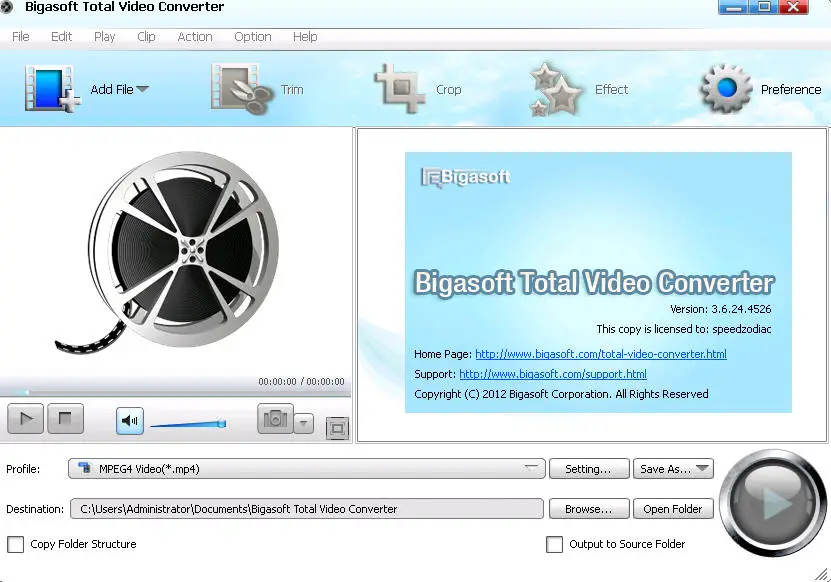
Task: Click the large Bigasoft Total Video Converter heading
Action: [x=594, y=282]
